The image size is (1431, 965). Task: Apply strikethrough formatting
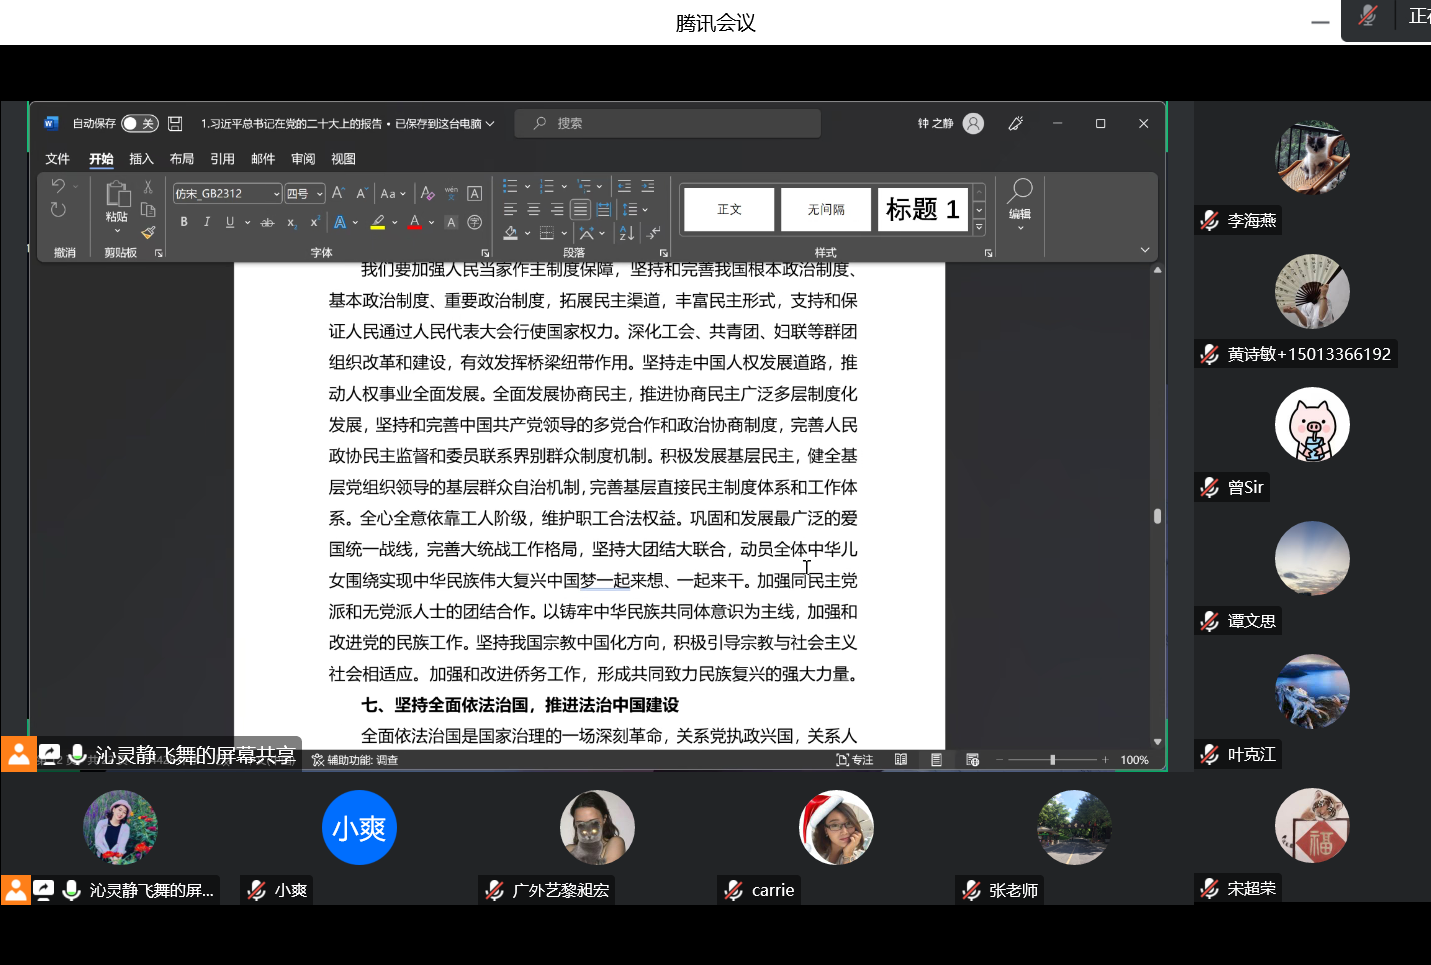[x=267, y=222]
